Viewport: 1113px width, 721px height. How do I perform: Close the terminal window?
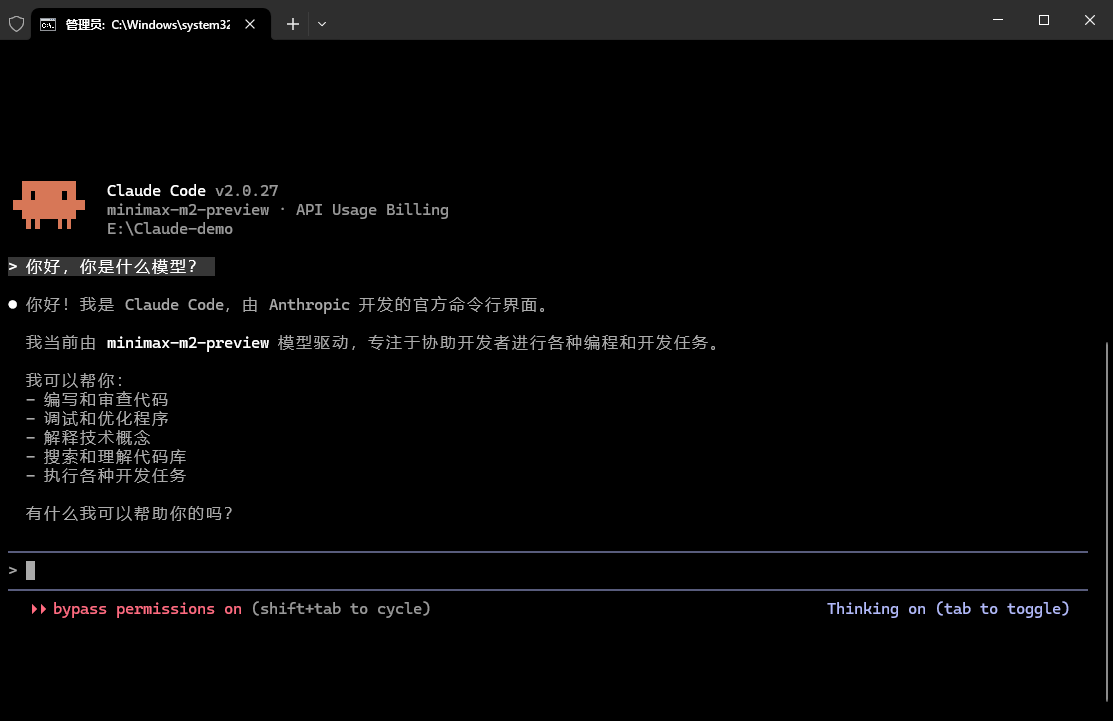(x=1090, y=20)
